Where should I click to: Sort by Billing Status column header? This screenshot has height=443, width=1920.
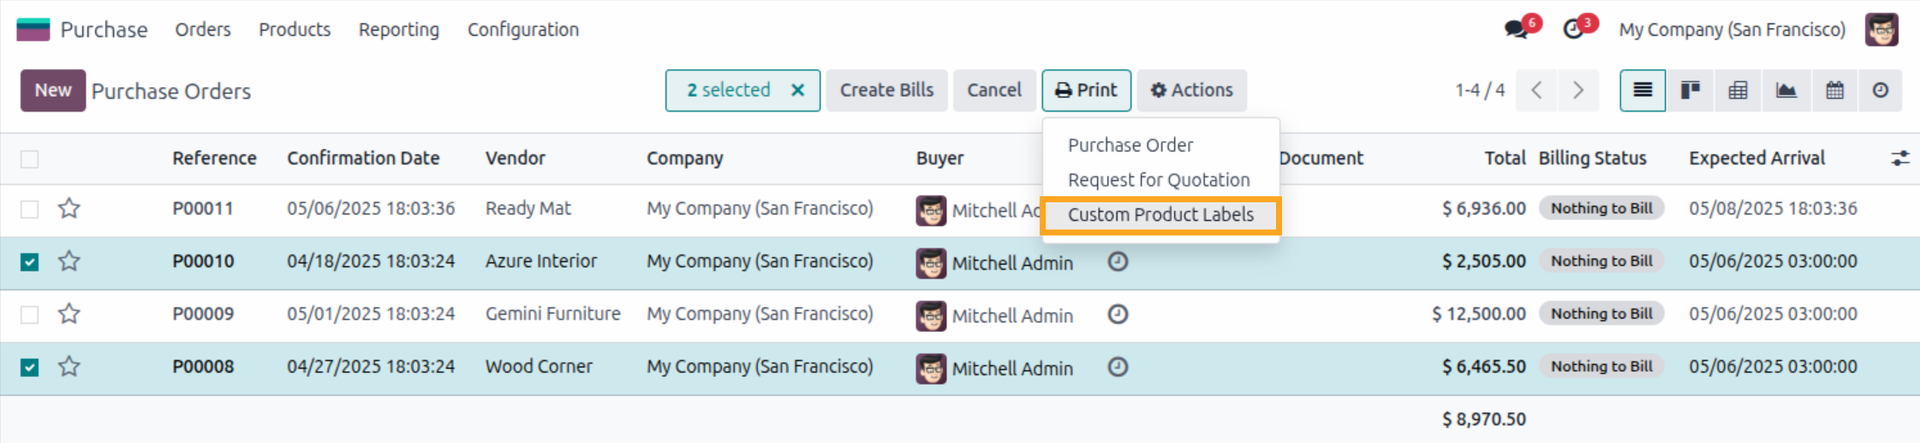(1592, 158)
